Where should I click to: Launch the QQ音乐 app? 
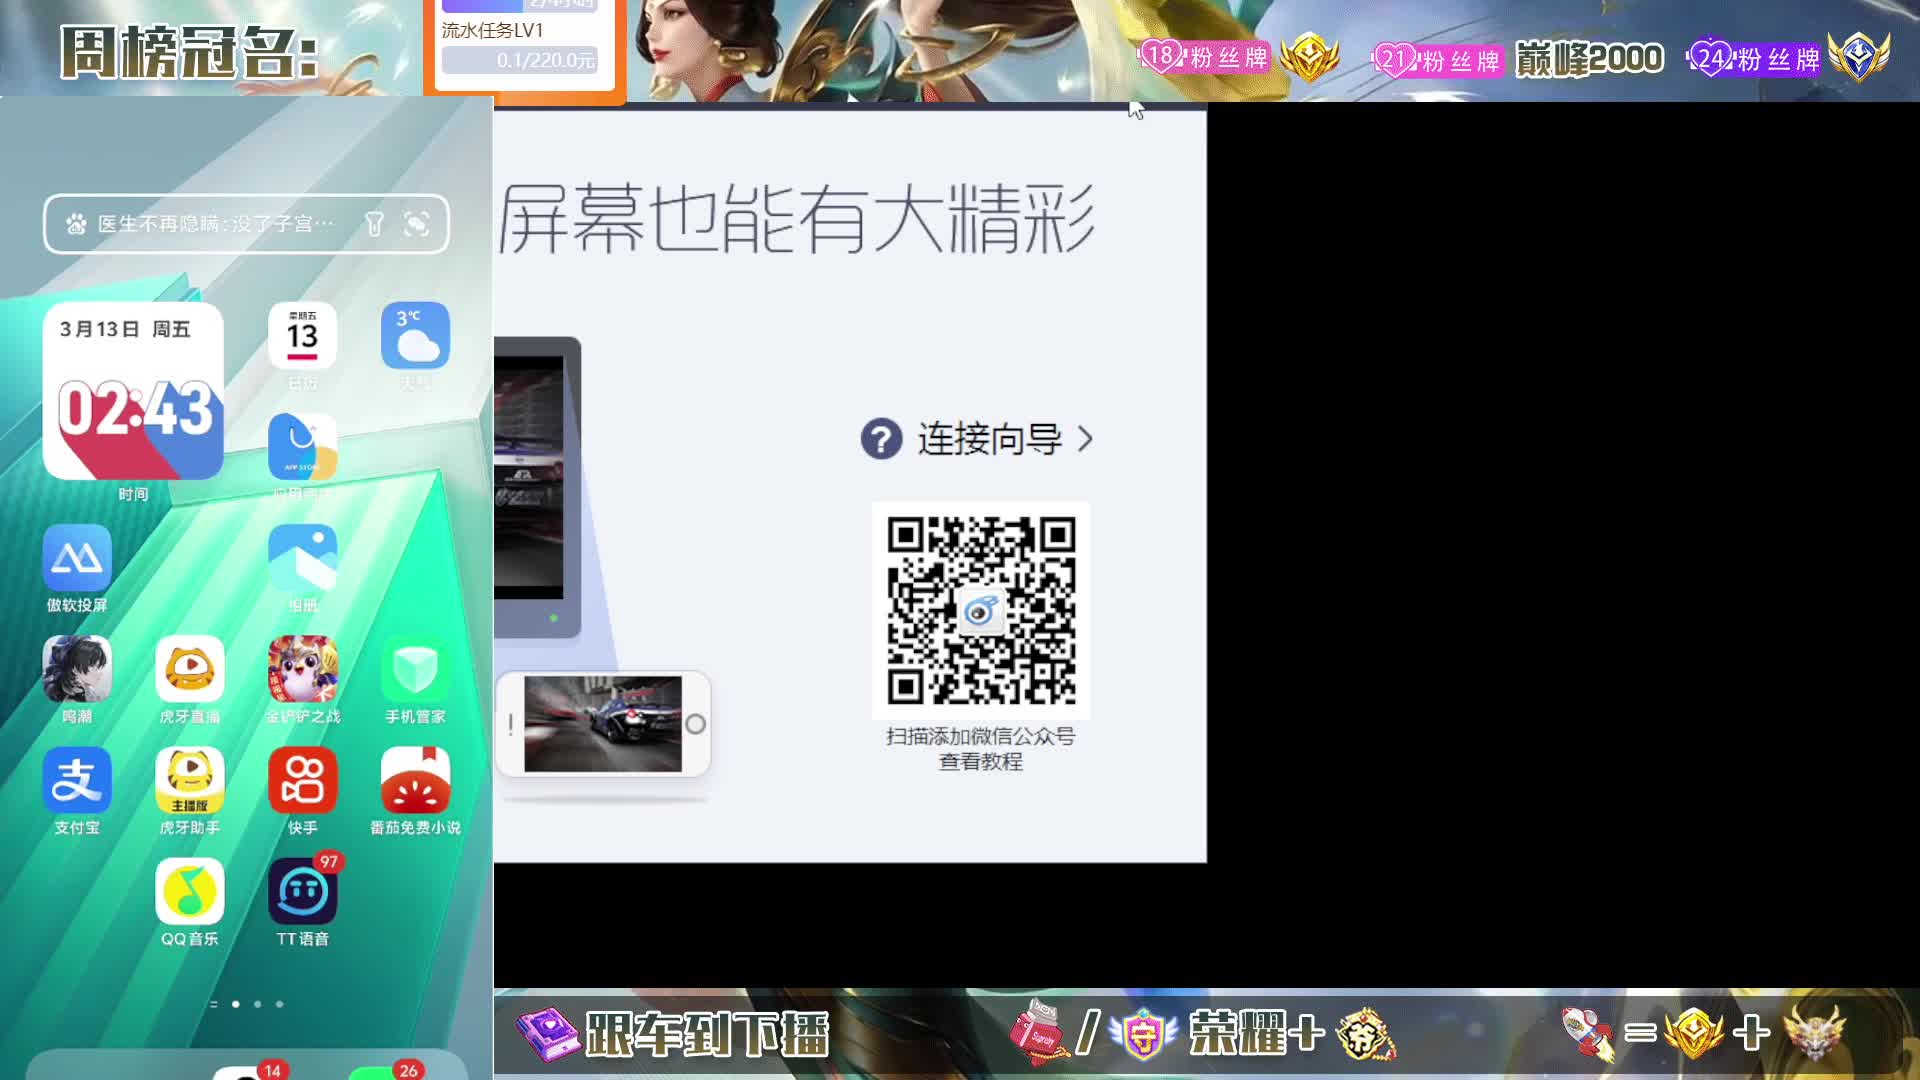[x=189, y=892]
